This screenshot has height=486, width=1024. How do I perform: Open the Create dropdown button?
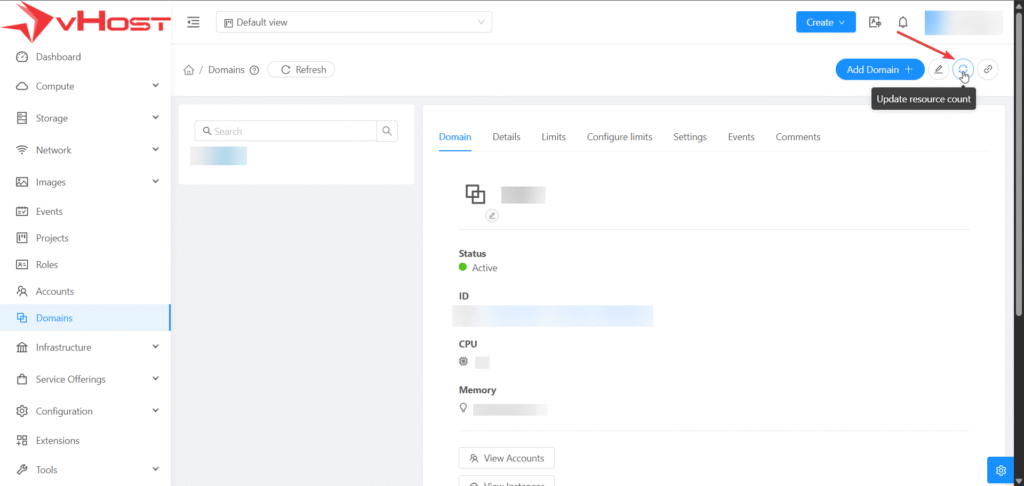click(825, 22)
